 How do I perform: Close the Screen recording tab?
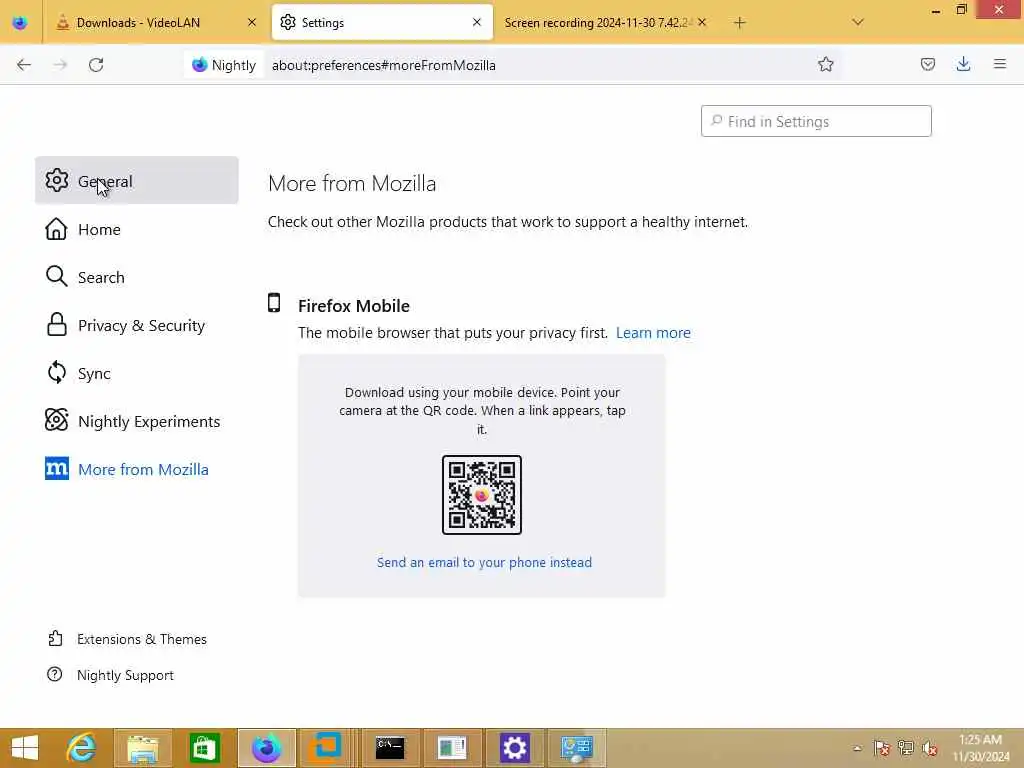pos(702,23)
